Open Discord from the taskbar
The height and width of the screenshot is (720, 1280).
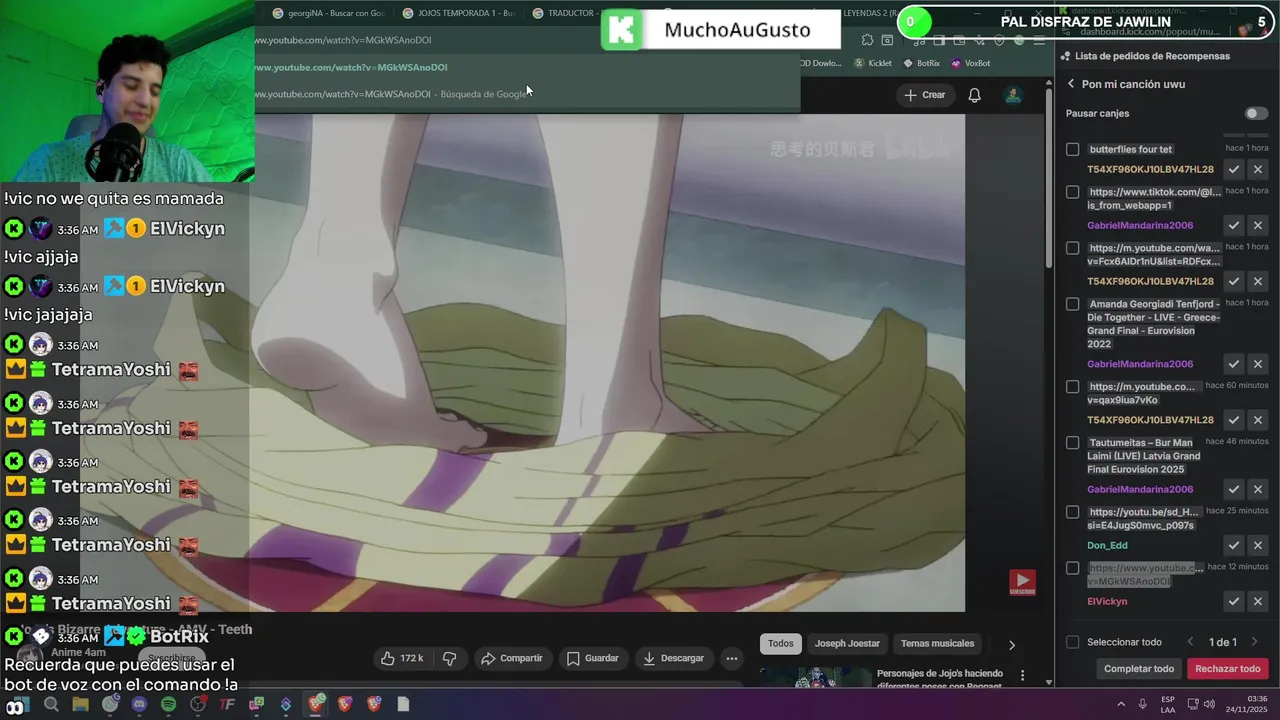pyautogui.click(x=139, y=704)
